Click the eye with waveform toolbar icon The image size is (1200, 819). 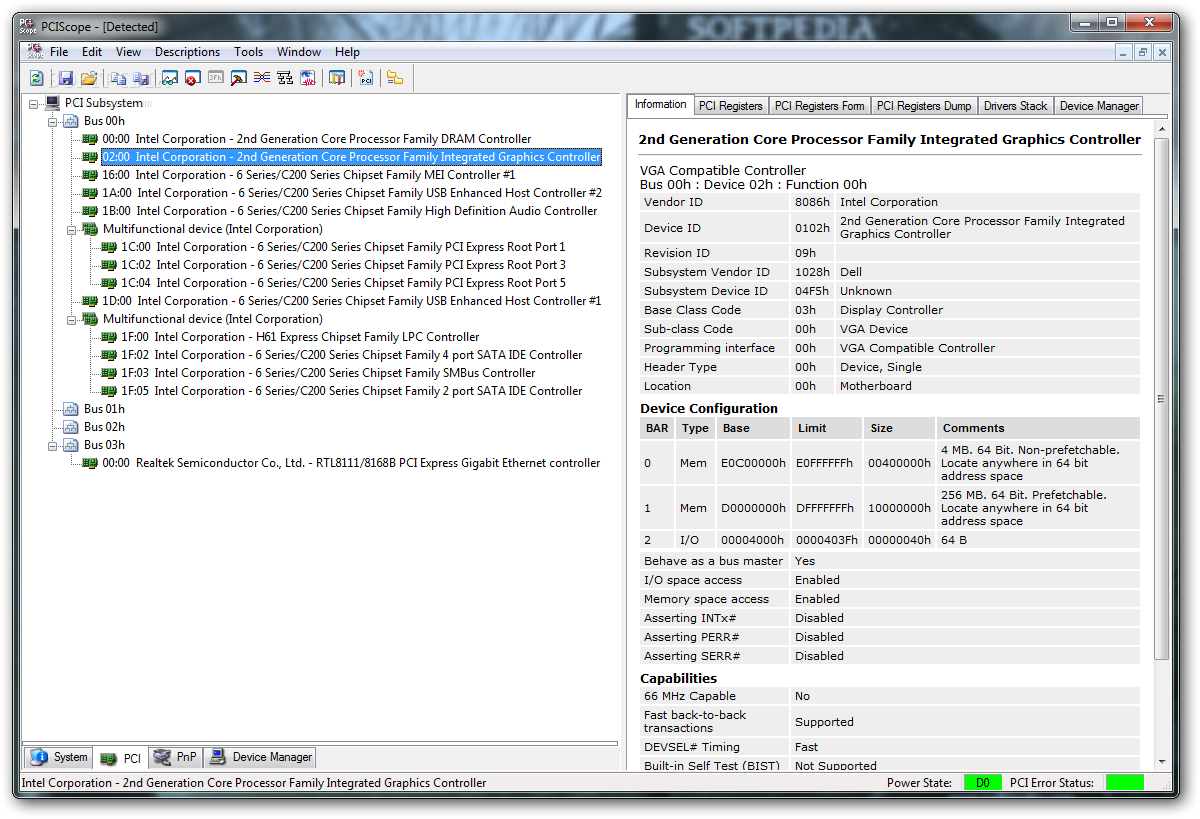point(308,78)
